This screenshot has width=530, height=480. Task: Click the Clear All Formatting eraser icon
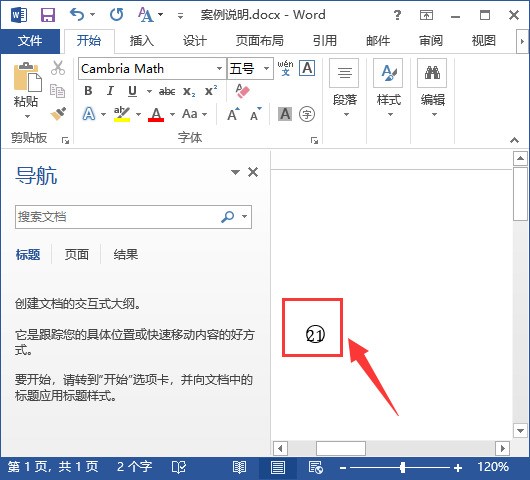[242, 91]
